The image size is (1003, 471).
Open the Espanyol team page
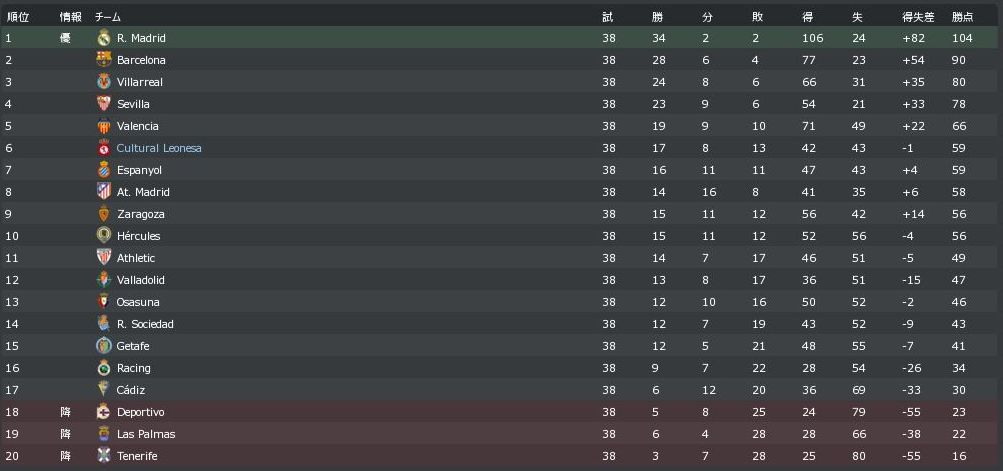point(139,170)
